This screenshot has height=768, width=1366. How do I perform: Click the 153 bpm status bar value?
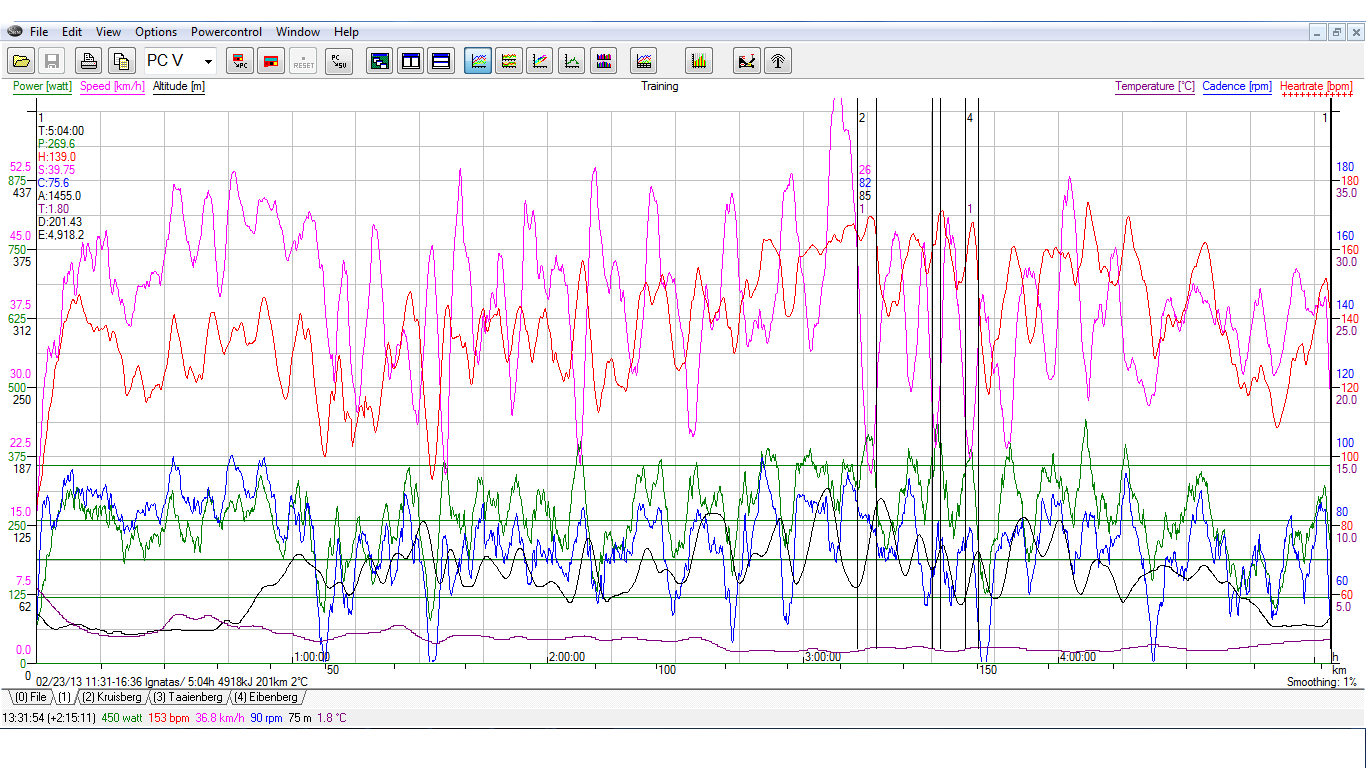[x=169, y=718]
